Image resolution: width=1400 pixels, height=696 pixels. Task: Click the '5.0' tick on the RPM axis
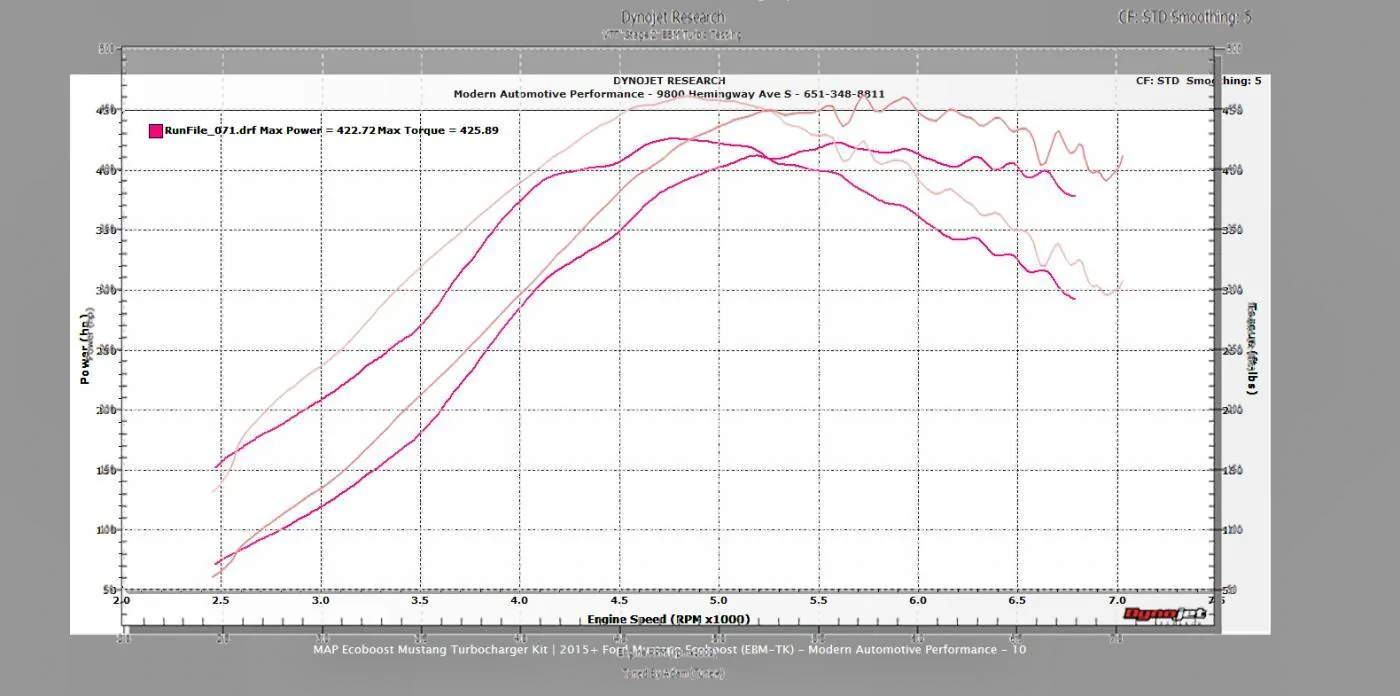pos(718,602)
